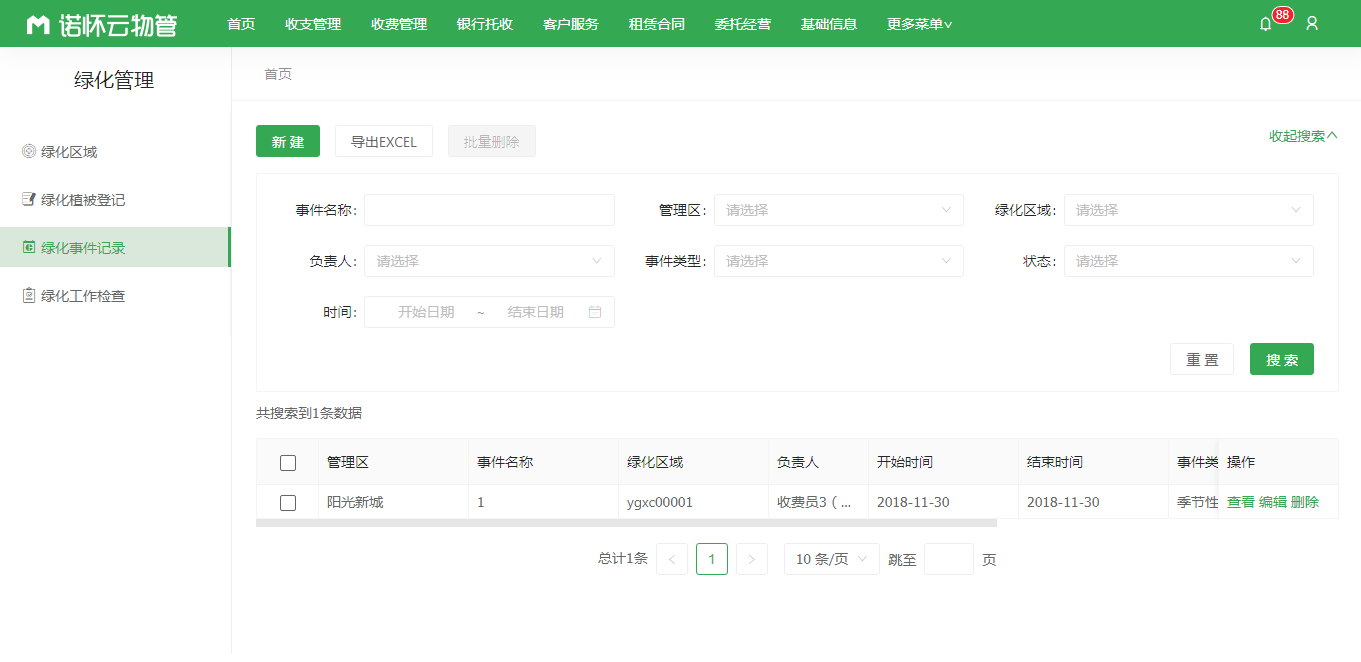Go to 银行托收 menu
This screenshot has width=1361, height=662.
coord(485,24)
